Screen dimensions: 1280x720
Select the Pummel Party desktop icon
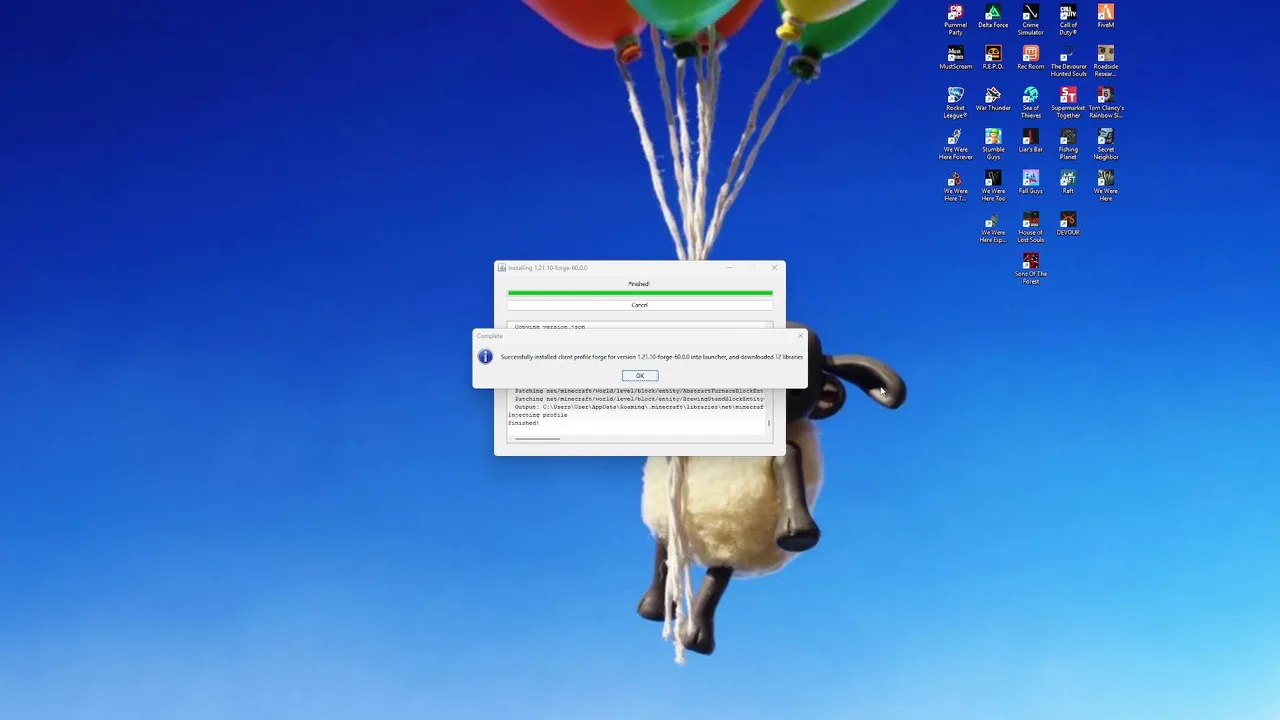(x=955, y=20)
